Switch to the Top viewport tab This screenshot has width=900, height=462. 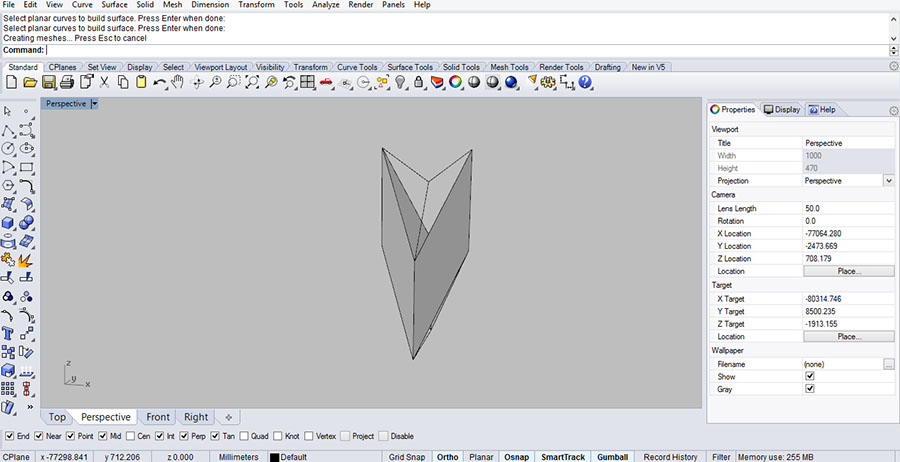(57, 417)
